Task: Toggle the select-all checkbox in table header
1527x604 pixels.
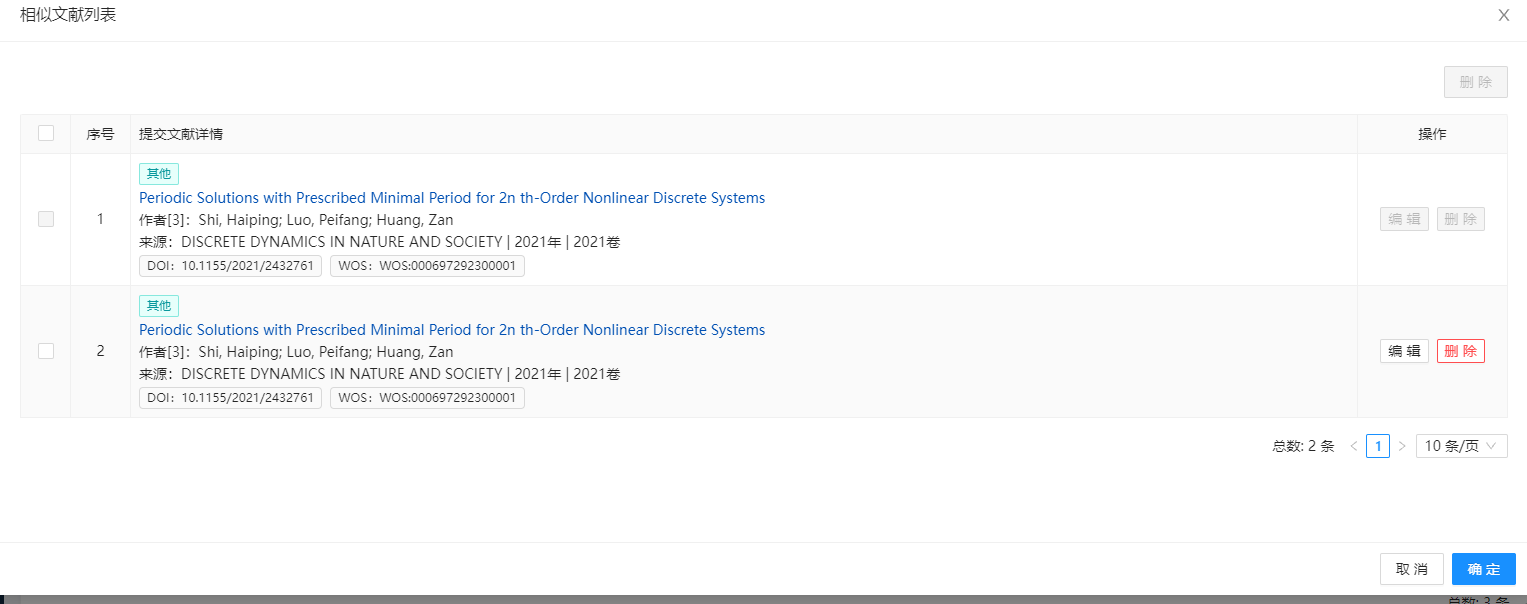Action: tap(46, 133)
